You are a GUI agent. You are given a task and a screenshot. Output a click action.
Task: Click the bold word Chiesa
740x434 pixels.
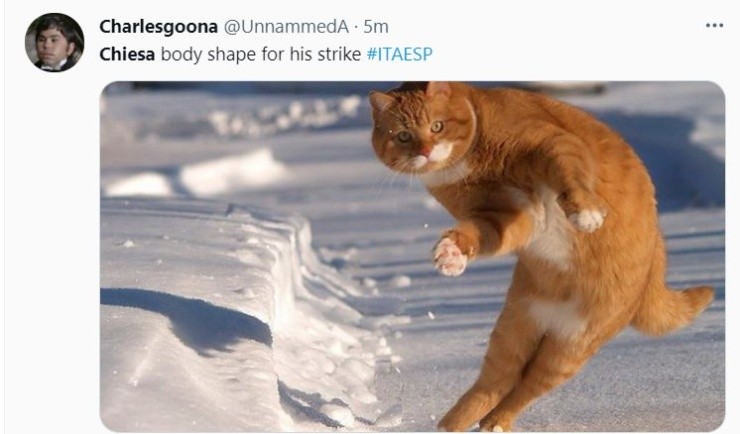coord(127,54)
